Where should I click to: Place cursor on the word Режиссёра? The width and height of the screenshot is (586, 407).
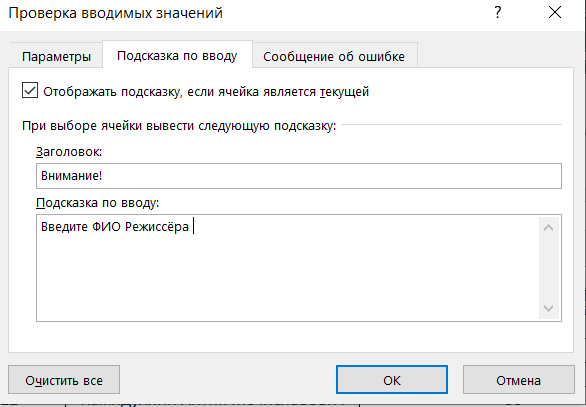157,227
